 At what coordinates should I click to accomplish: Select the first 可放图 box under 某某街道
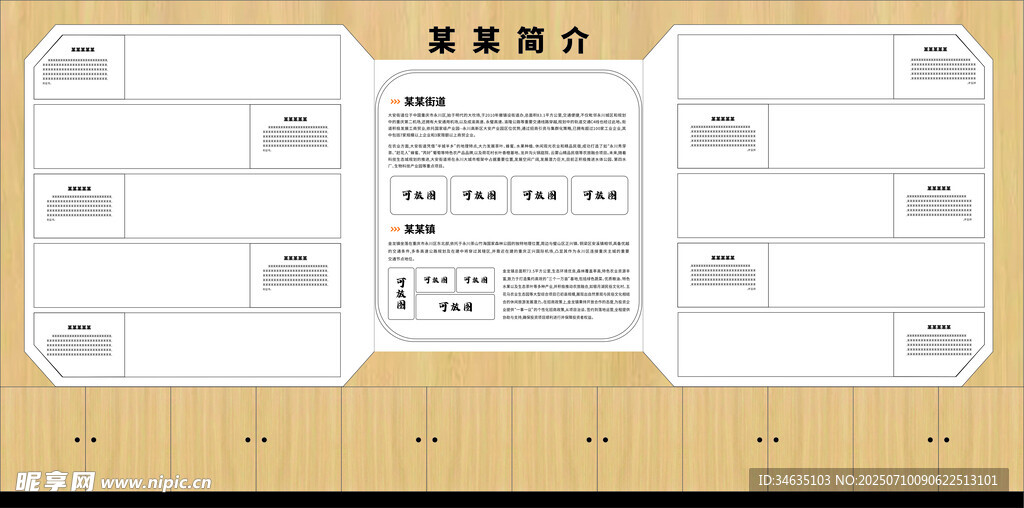[x=417, y=196]
